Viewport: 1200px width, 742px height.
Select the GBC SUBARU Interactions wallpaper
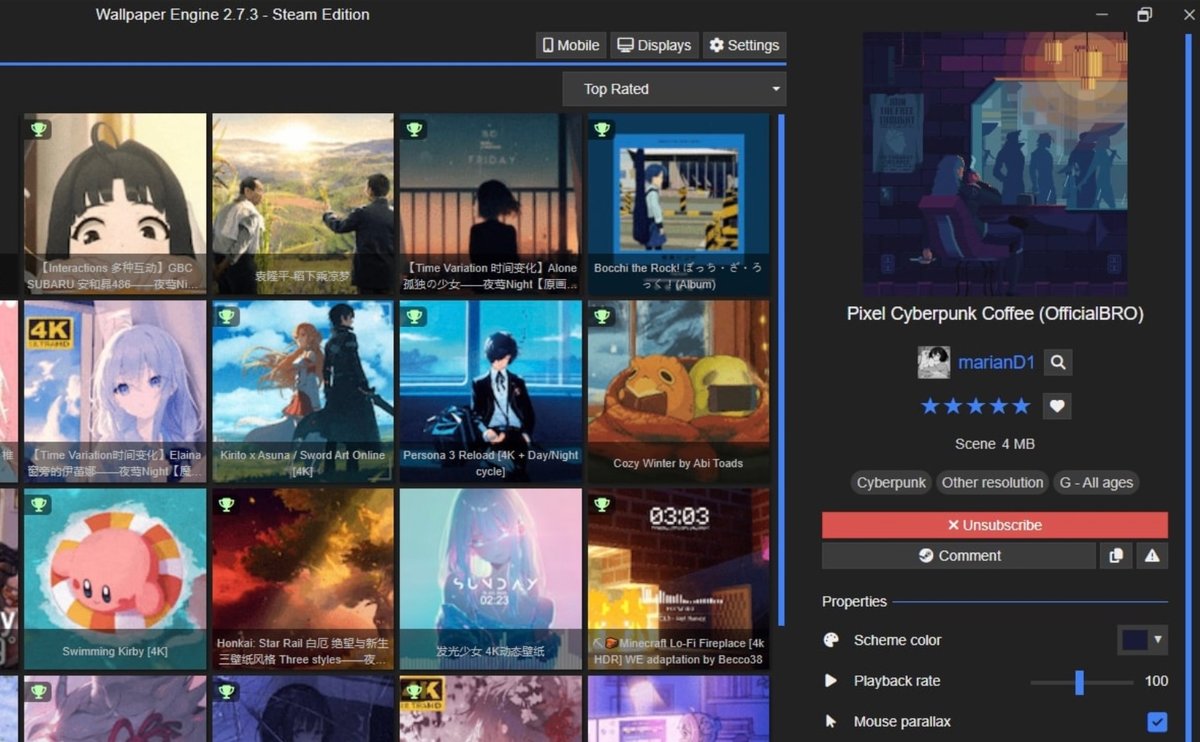(x=115, y=204)
